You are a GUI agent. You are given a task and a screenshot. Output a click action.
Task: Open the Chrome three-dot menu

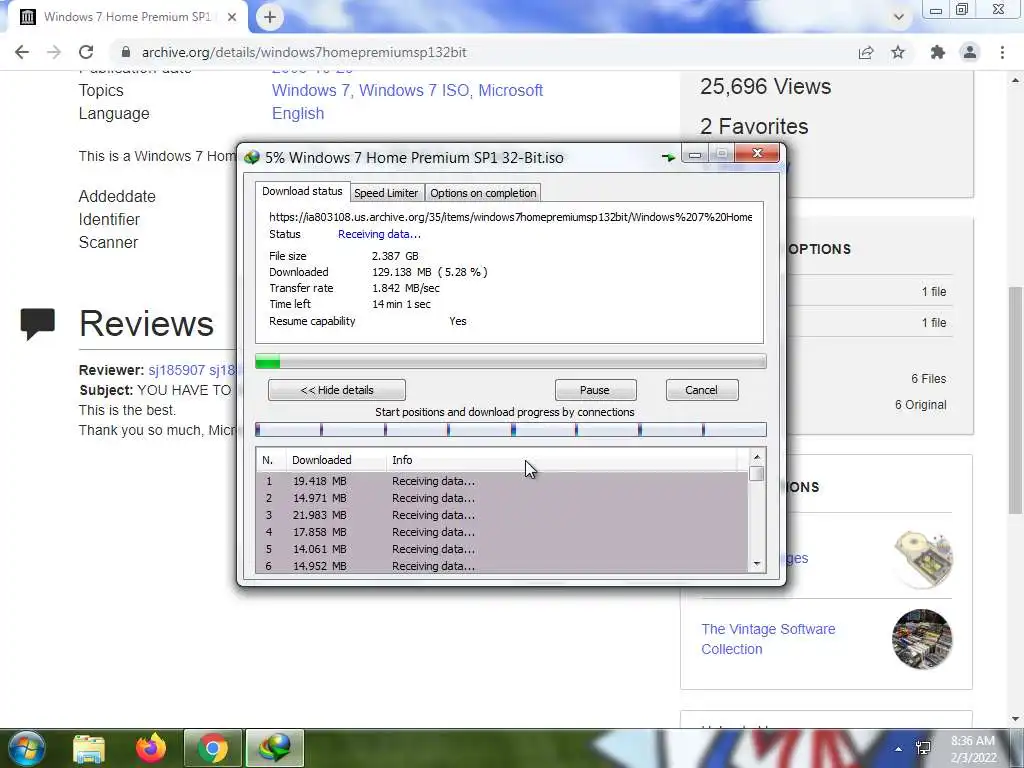pos(1002,52)
